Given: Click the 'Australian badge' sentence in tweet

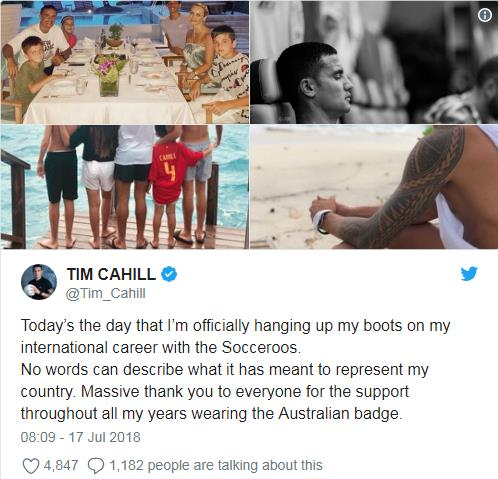Looking at the screenshot, I should tap(339, 414).
